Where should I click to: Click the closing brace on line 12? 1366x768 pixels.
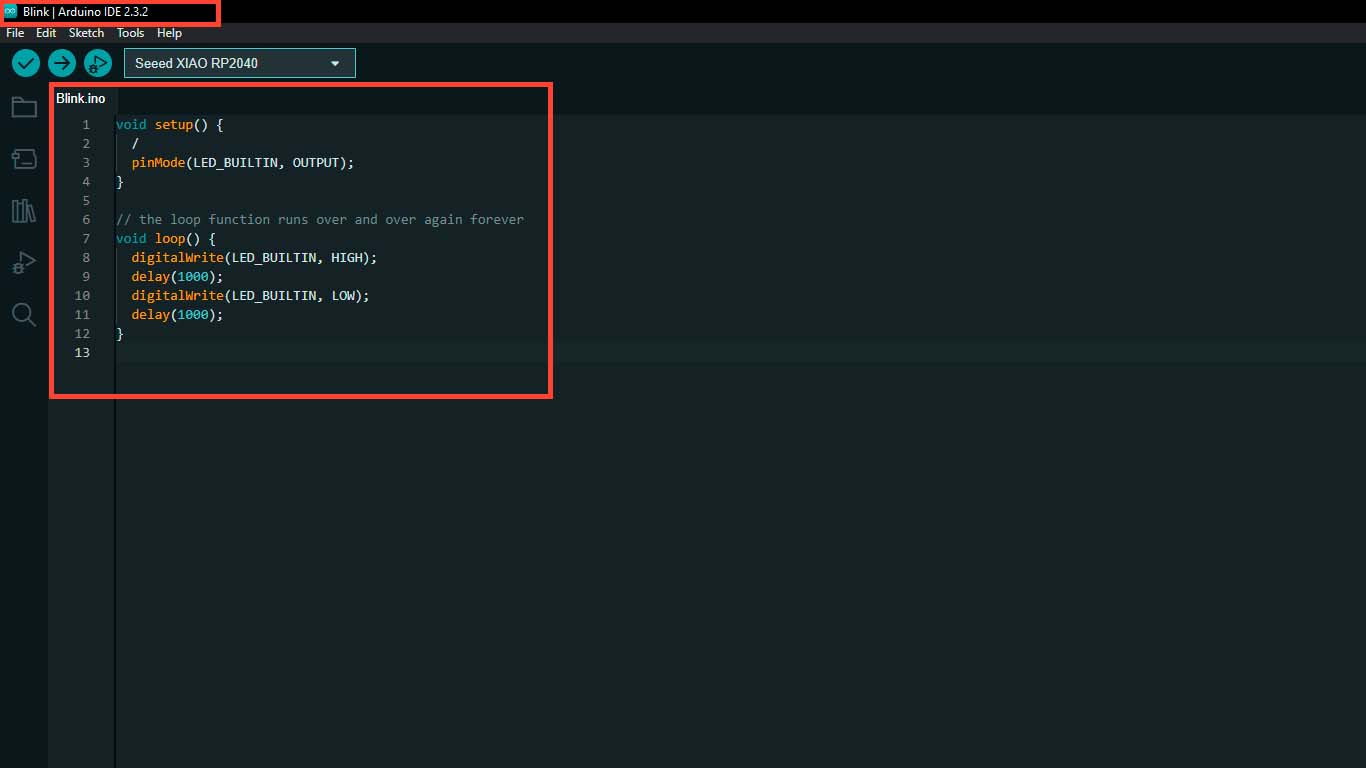click(120, 334)
